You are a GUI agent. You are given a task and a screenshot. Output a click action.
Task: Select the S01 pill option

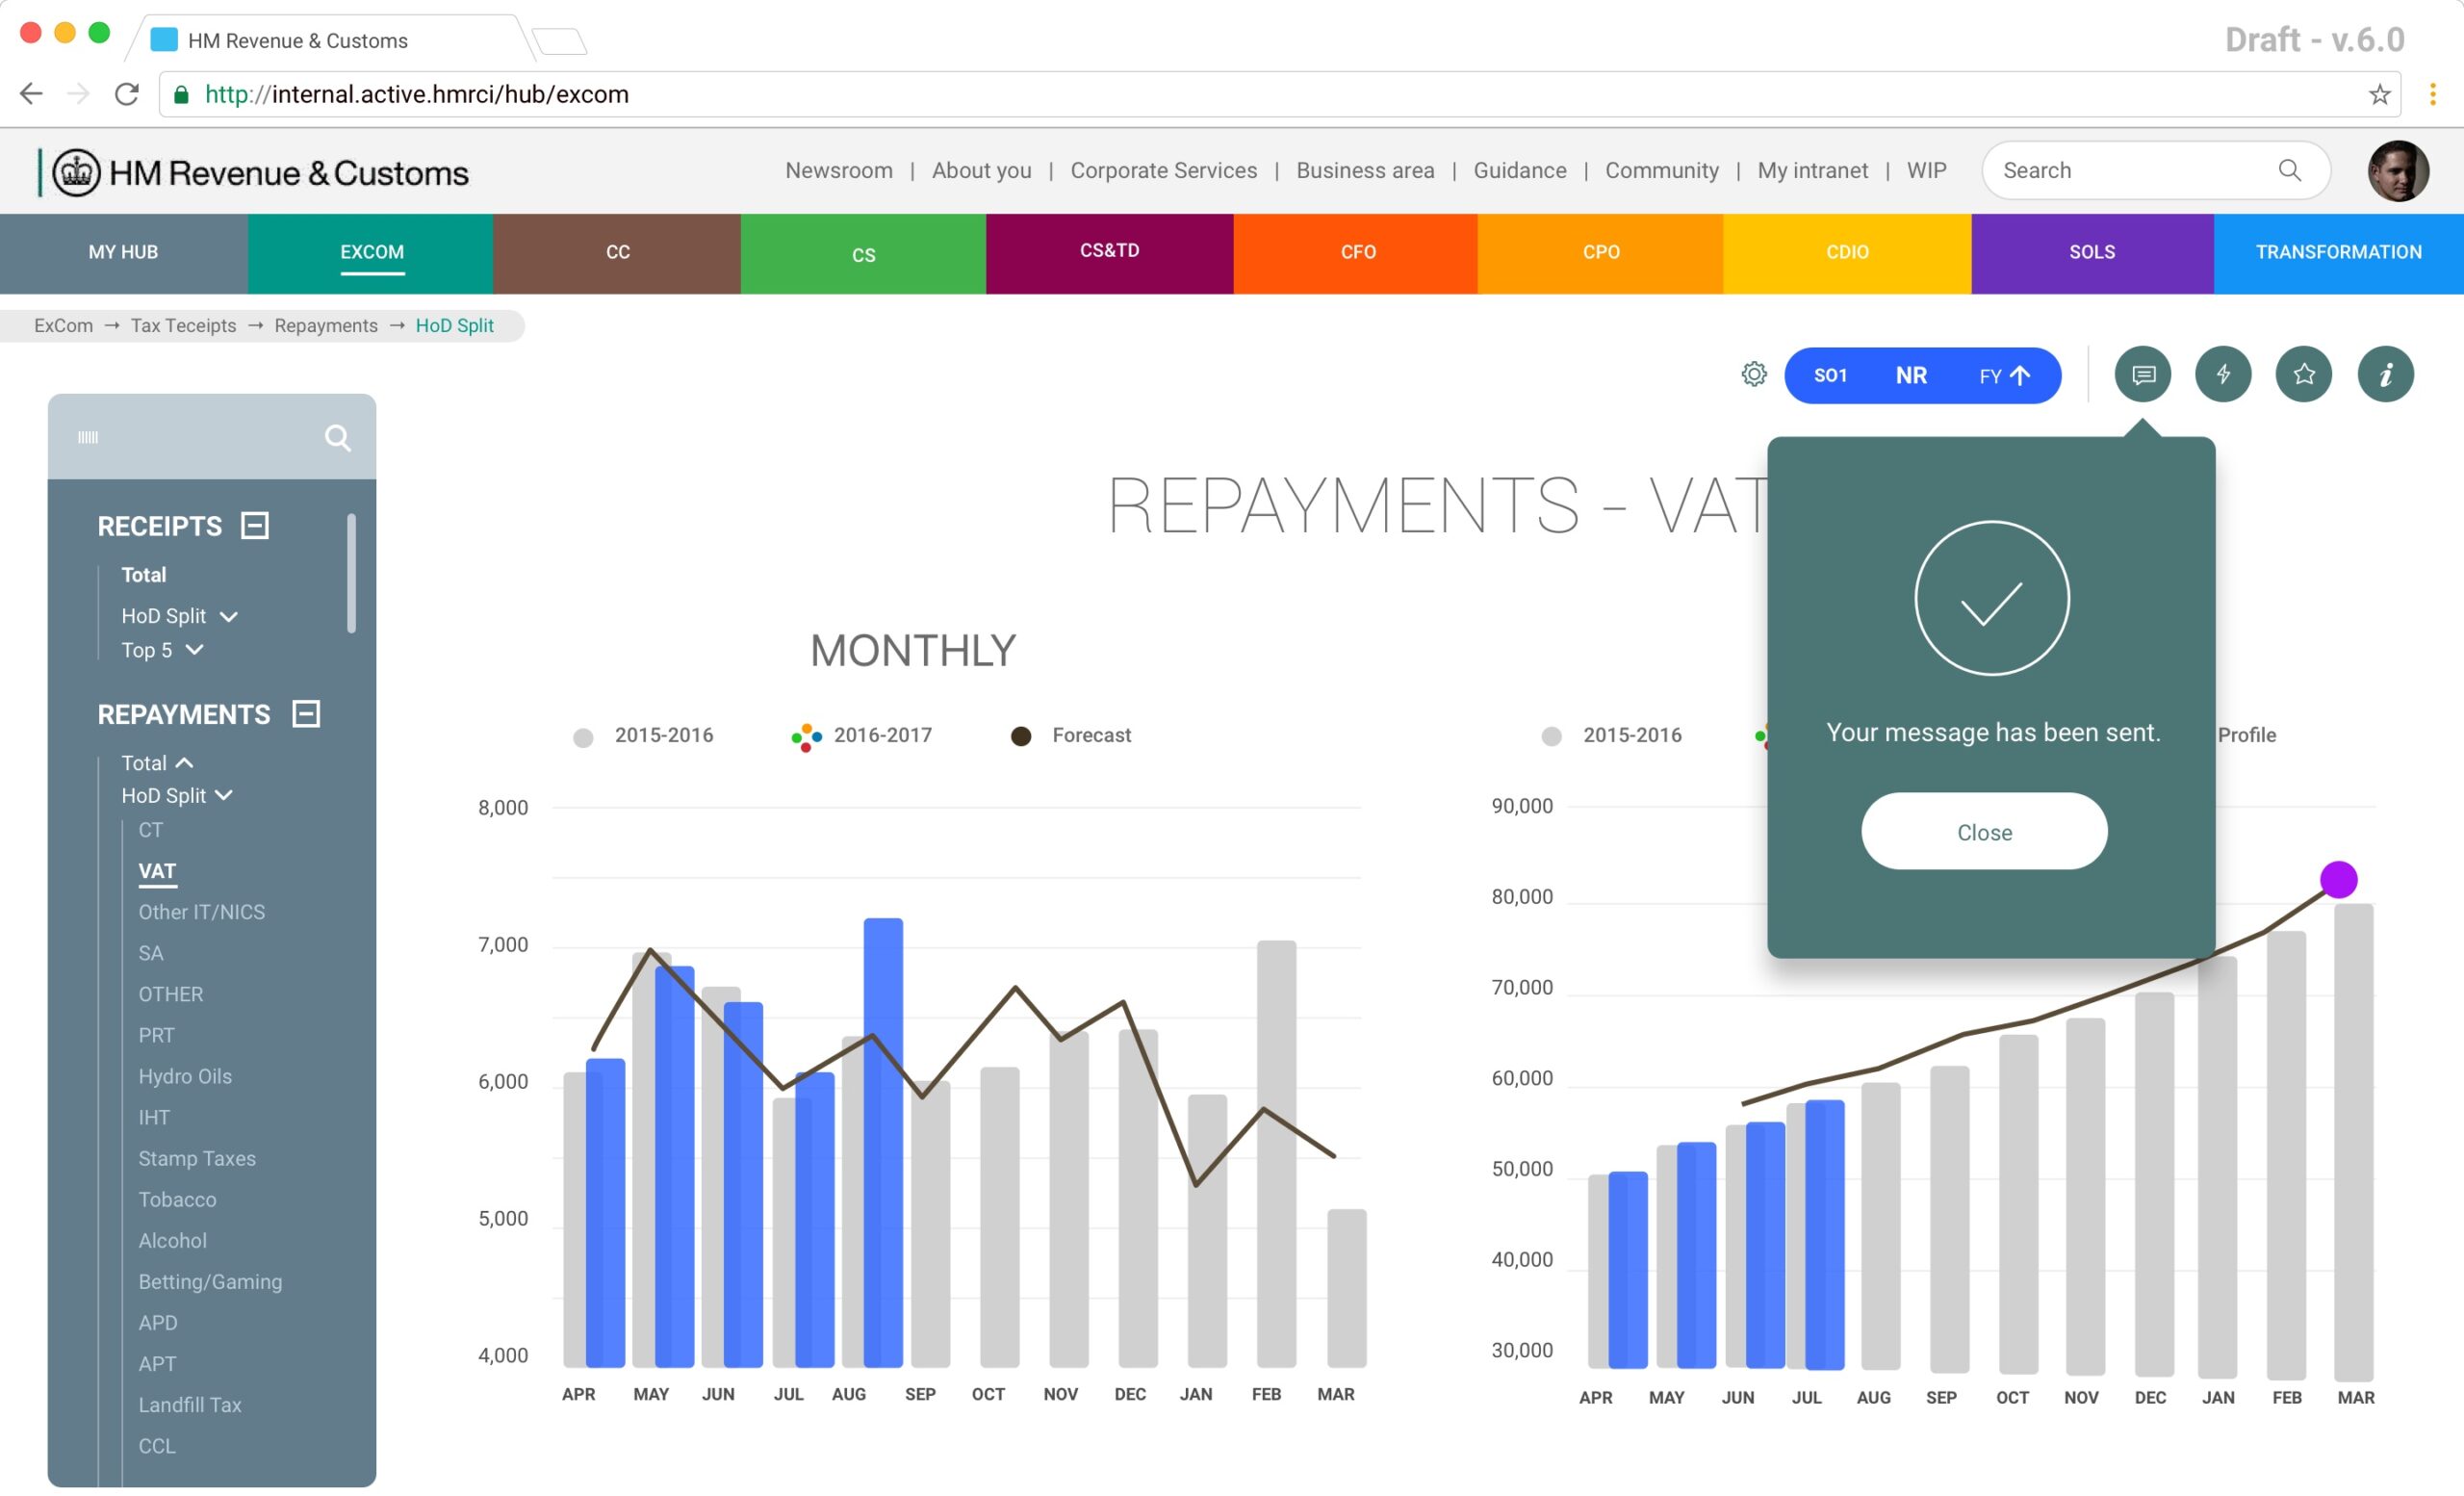(x=1830, y=375)
